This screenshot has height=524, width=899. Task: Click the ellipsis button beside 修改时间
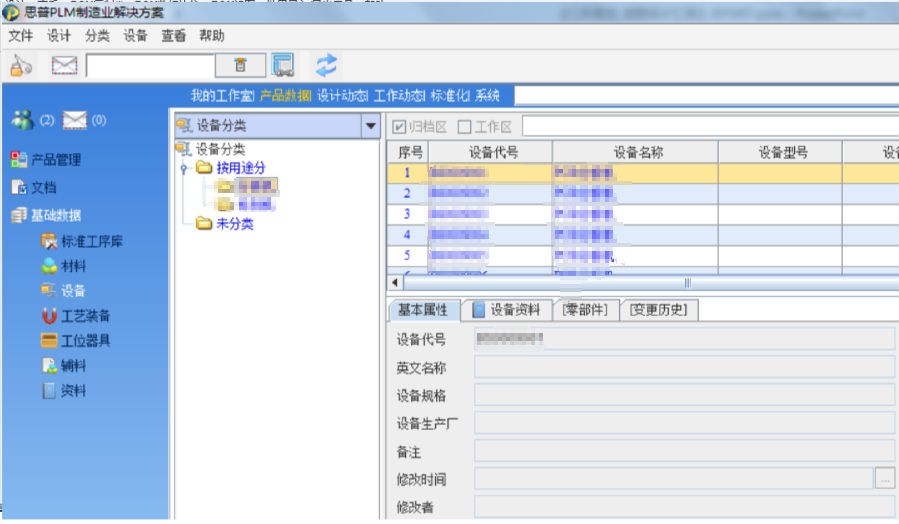[884, 479]
